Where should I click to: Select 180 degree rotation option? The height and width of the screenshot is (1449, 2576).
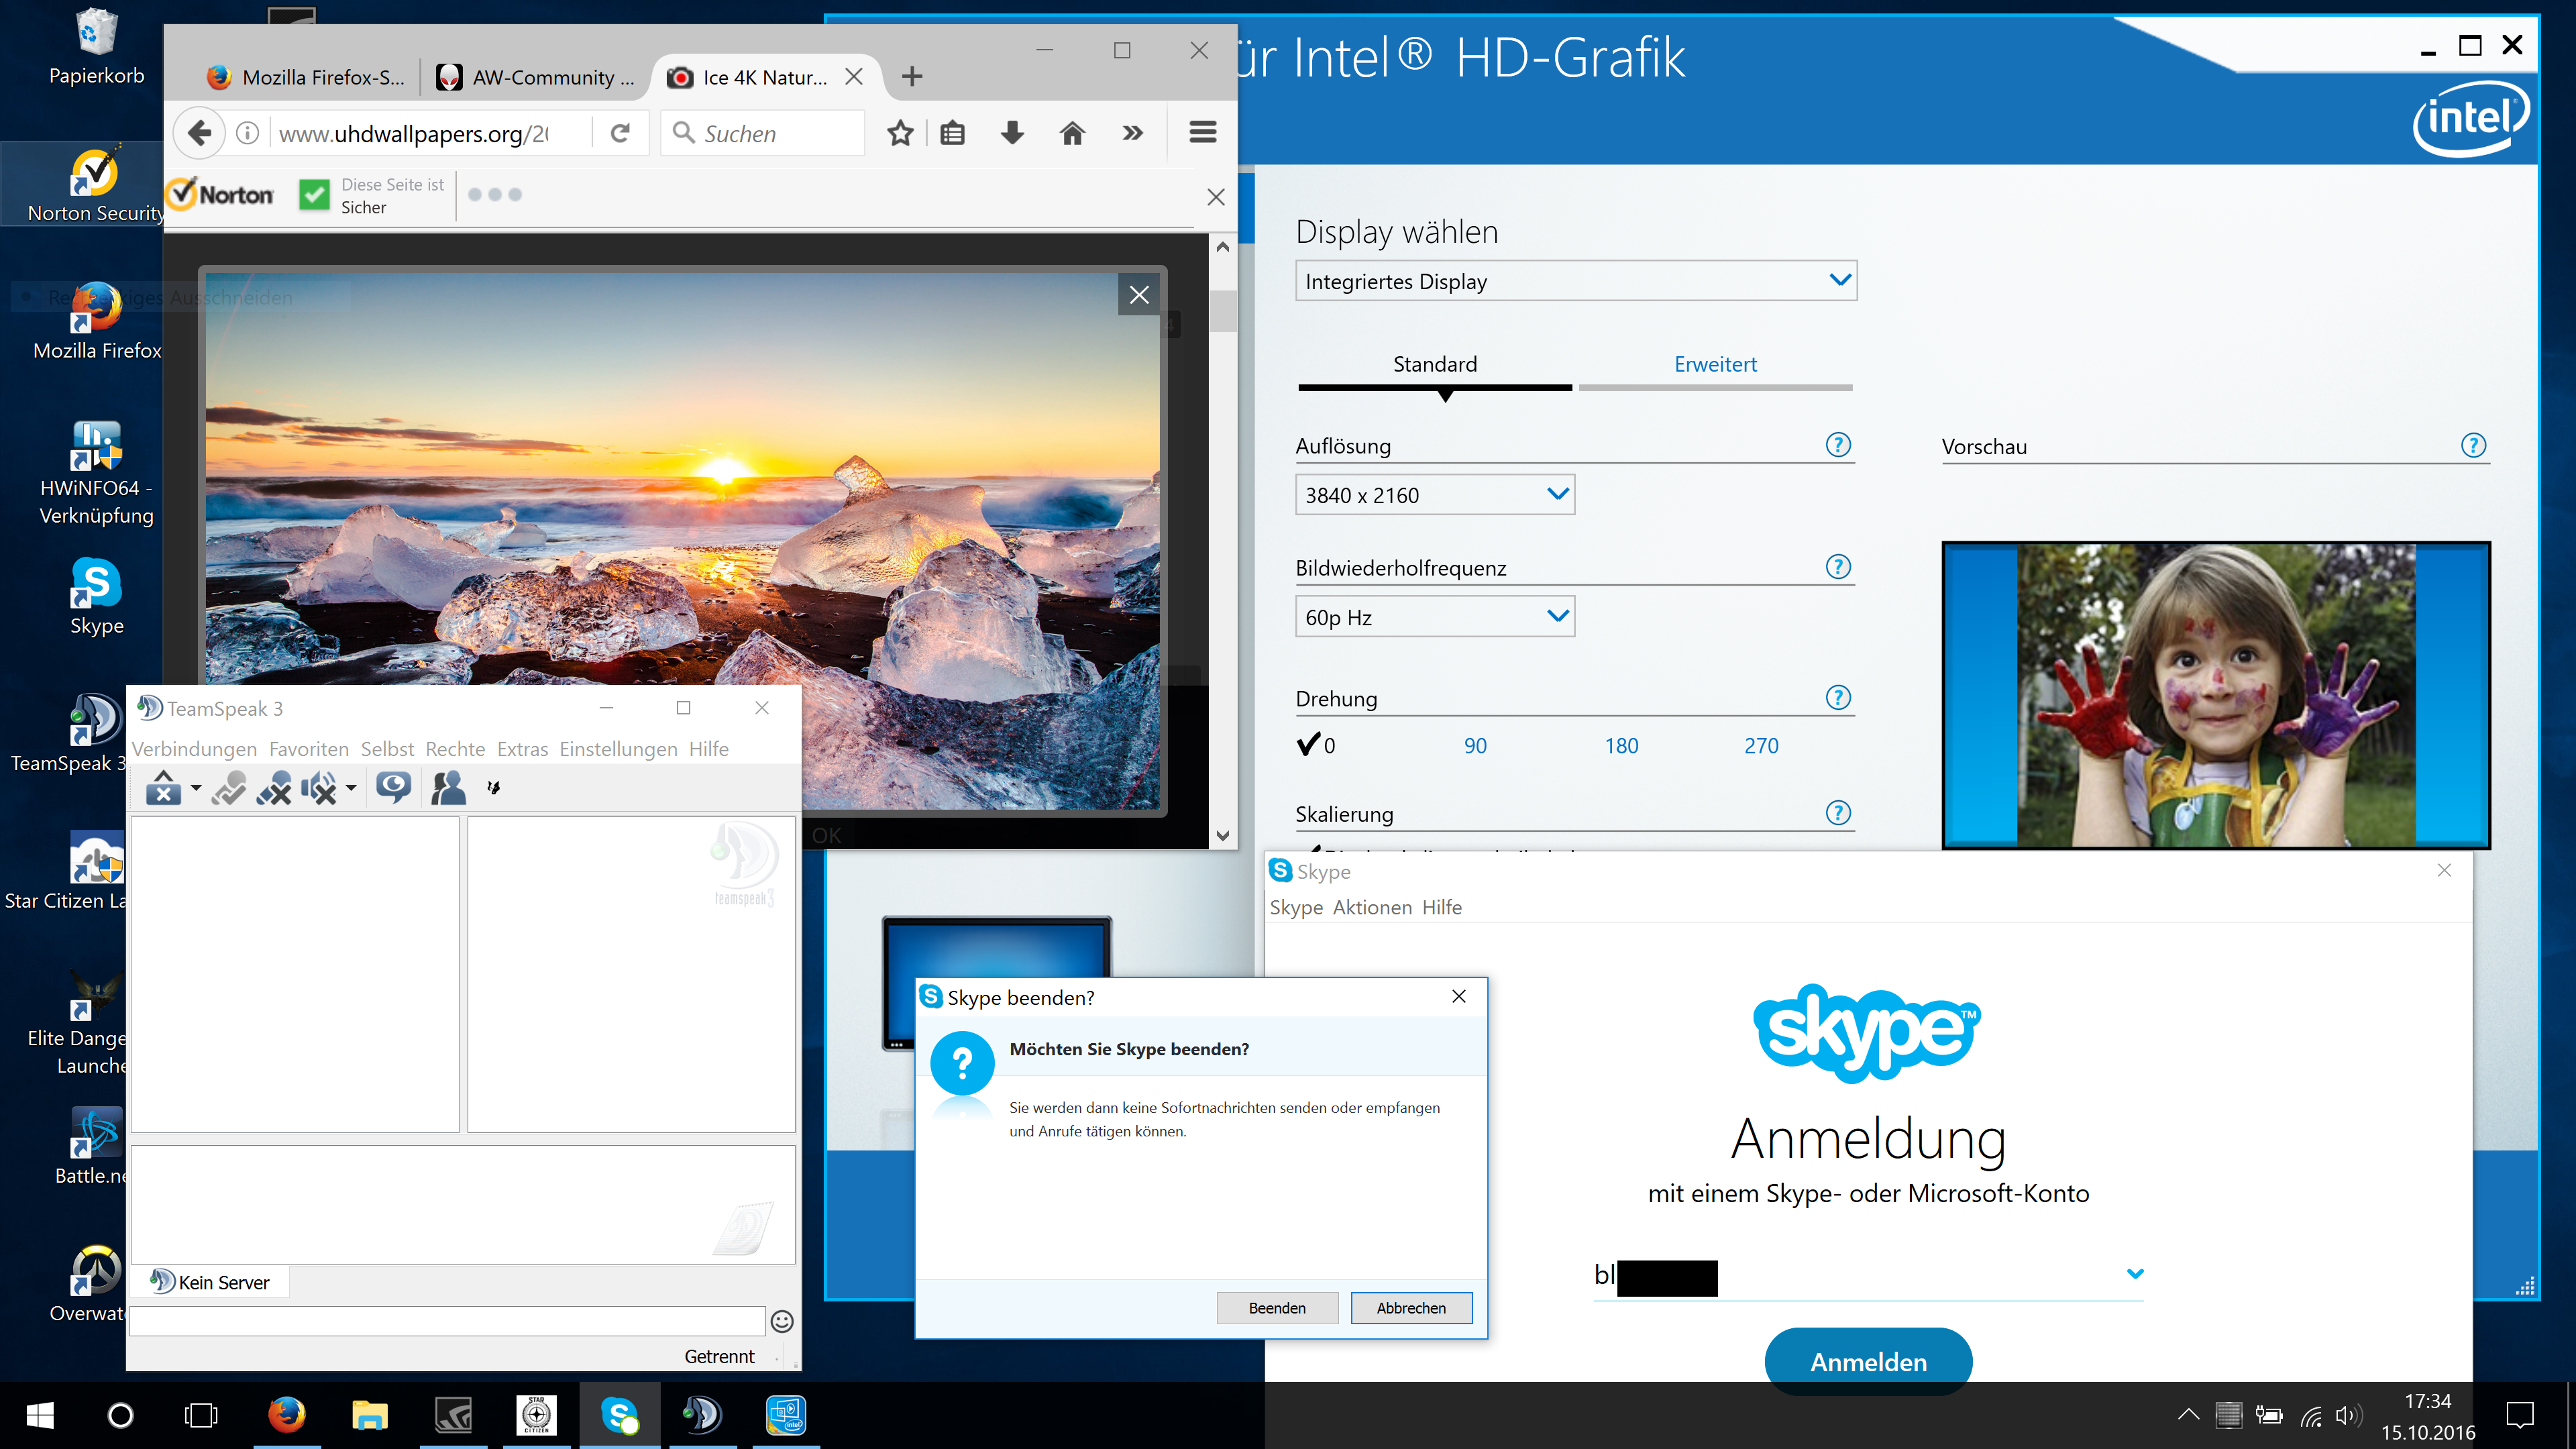(x=1621, y=746)
